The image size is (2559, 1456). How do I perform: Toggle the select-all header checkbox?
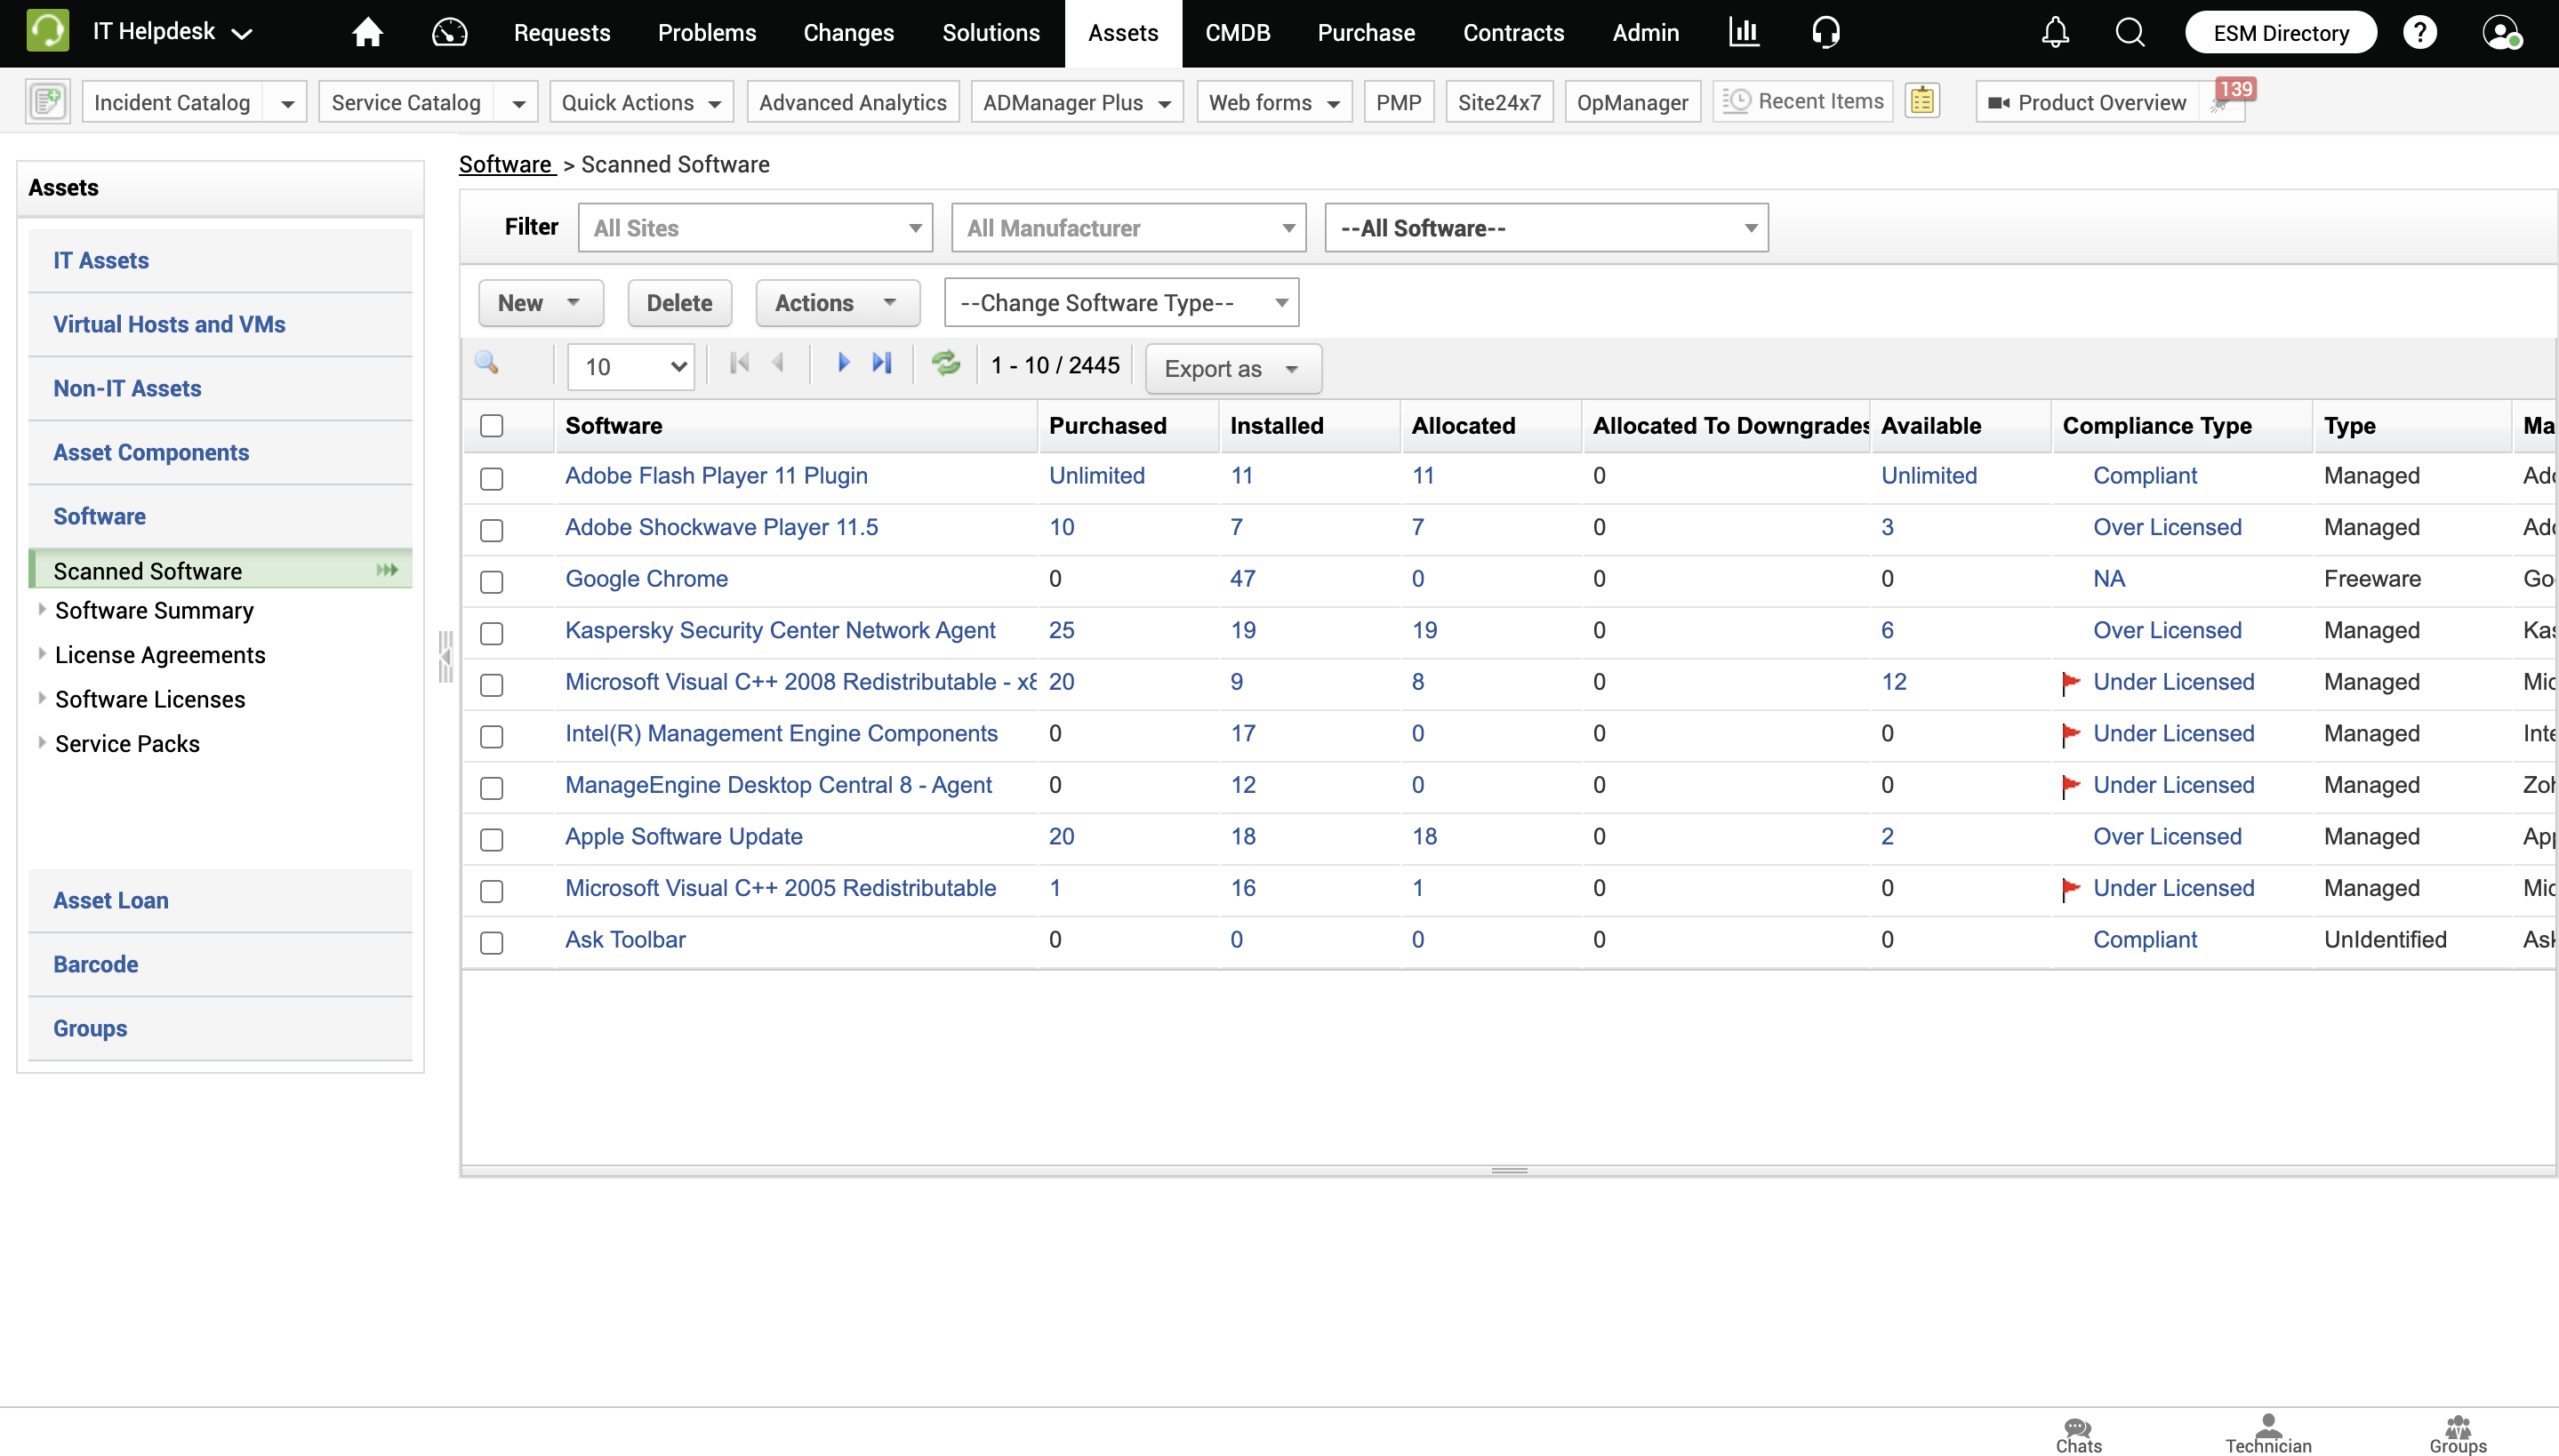tap(491, 426)
